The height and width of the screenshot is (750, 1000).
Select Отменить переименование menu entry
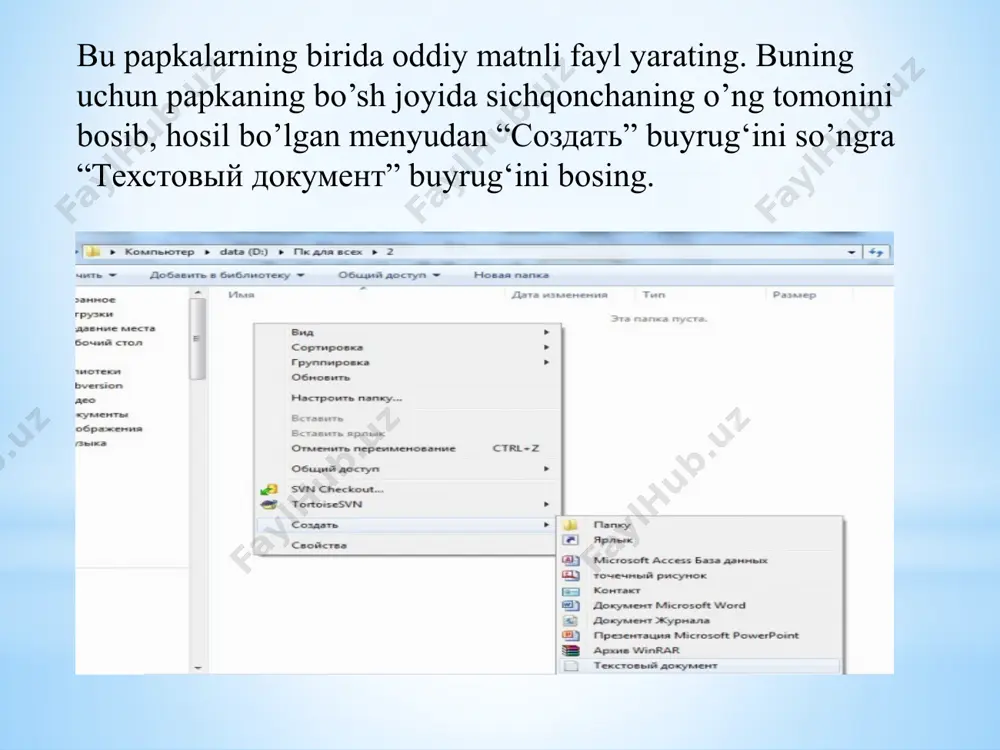(x=408, y=448)
